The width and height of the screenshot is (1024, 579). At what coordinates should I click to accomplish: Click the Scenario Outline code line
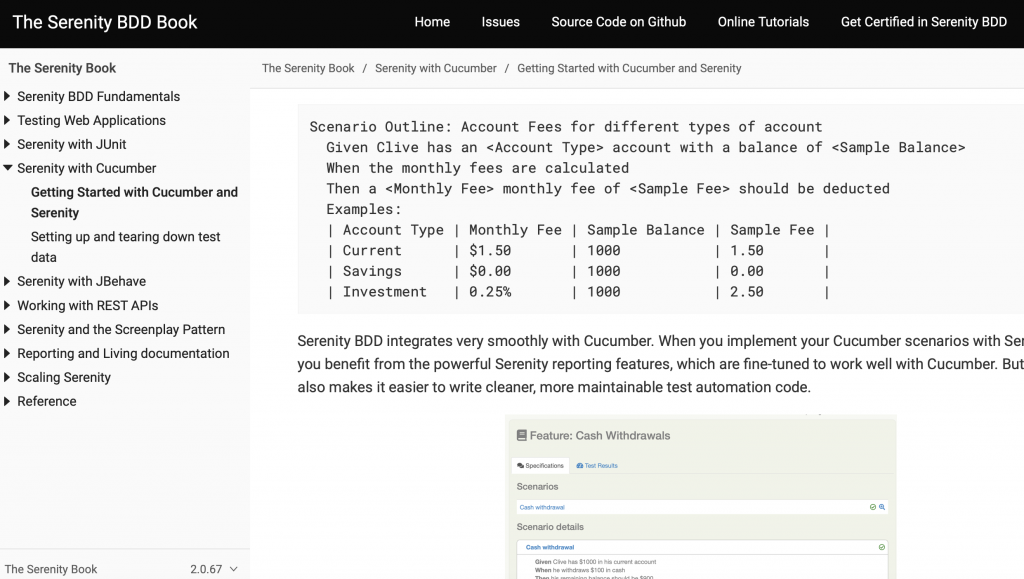(566, 127)
